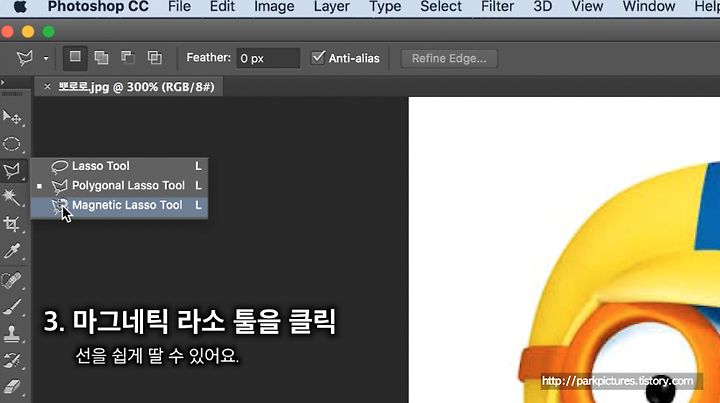This screenshot has height=403, width=720.
Task: Click the Refine Edge button
Action: [x=449, y=59]
